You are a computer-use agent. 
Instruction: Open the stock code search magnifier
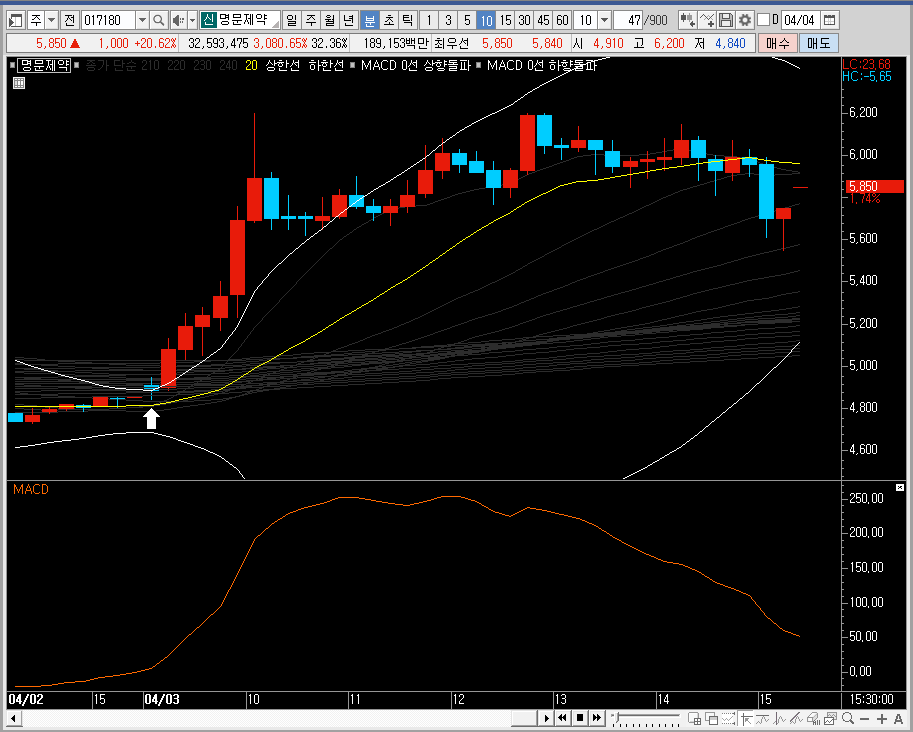[x=158, y=20]
